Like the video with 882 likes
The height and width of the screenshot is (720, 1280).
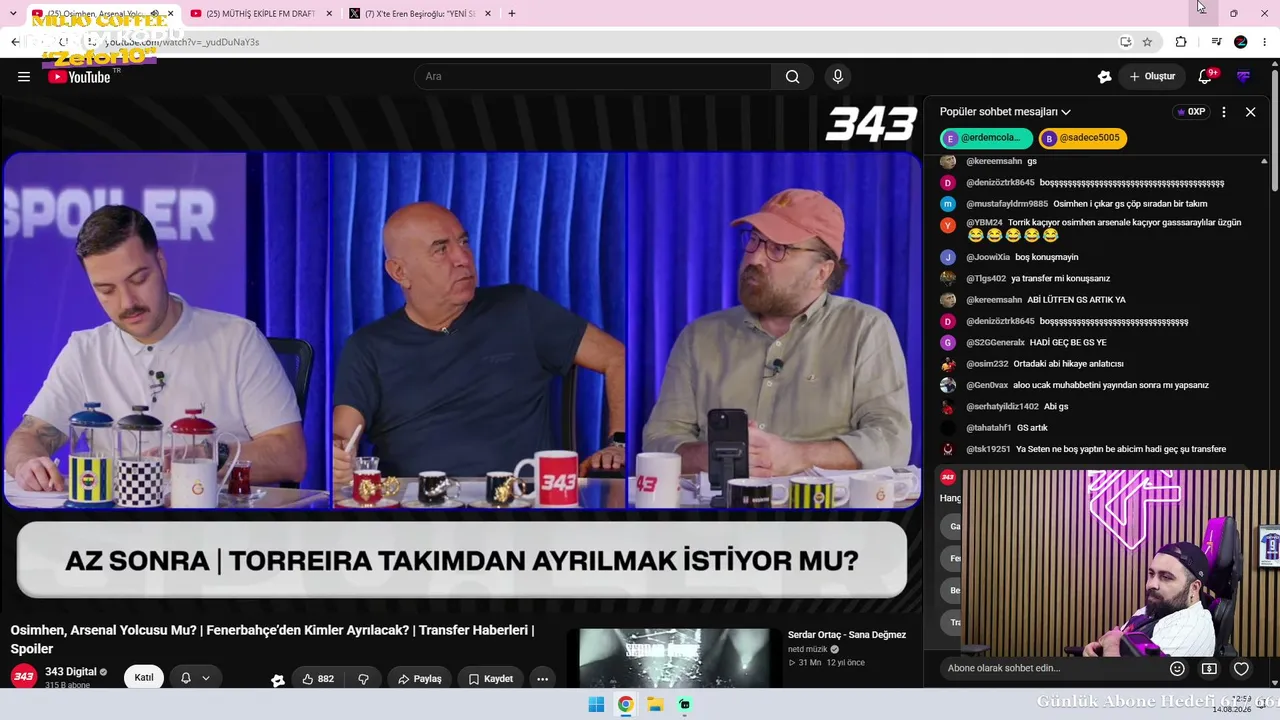pyautogui.click(x=317, y=679)
